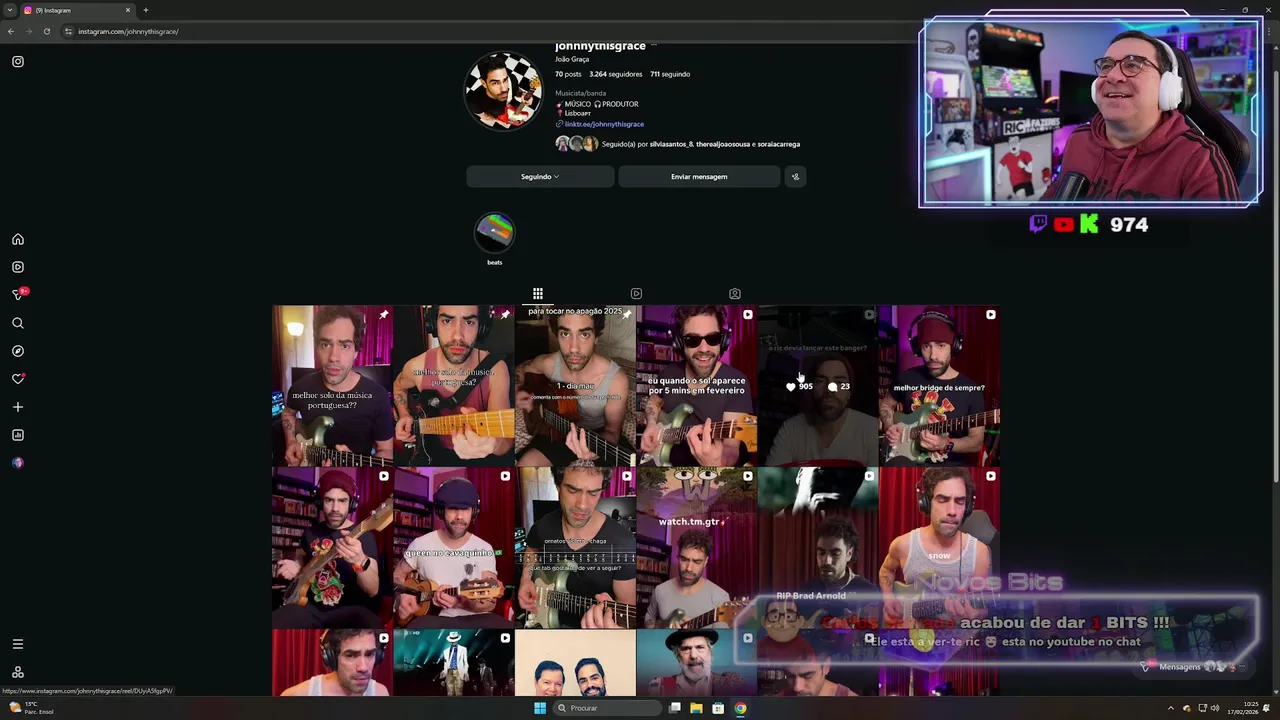The image size is (1280, 720).
Task: Open the Meta apps icon below the hamburger menu
Action: pos(18,672)
